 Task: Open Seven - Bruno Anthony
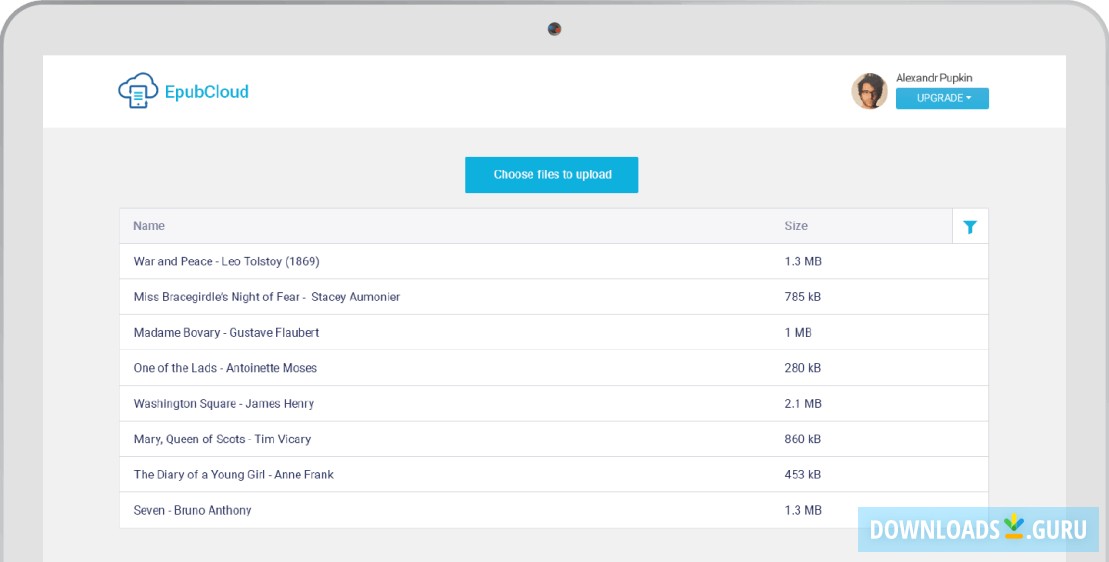tap(192, 510)
